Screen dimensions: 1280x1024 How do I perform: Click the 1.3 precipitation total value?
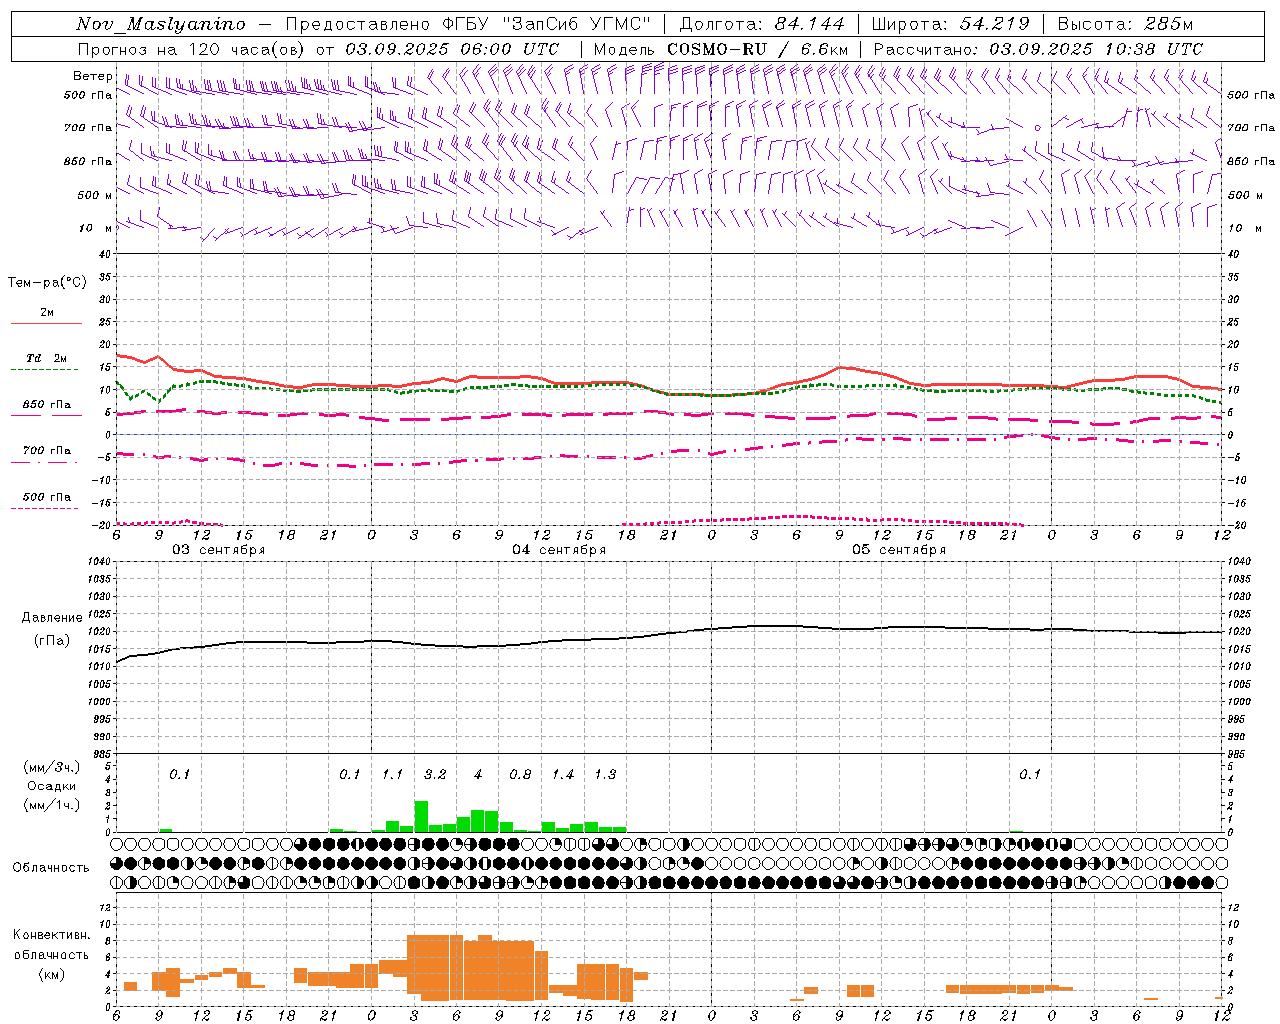tap(605, 775)
